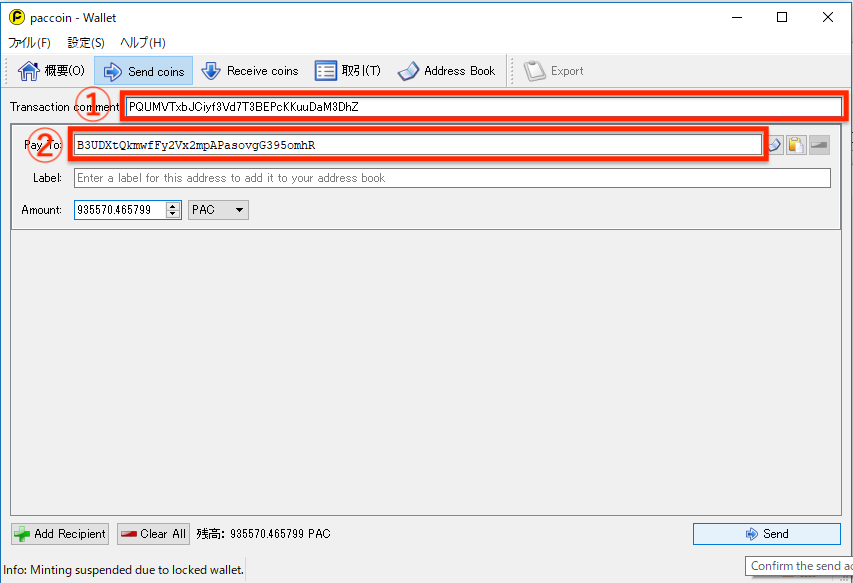Open the 概要(O) overview tab
The height and width of the screenshot is (583, 853).
point(51,71)
